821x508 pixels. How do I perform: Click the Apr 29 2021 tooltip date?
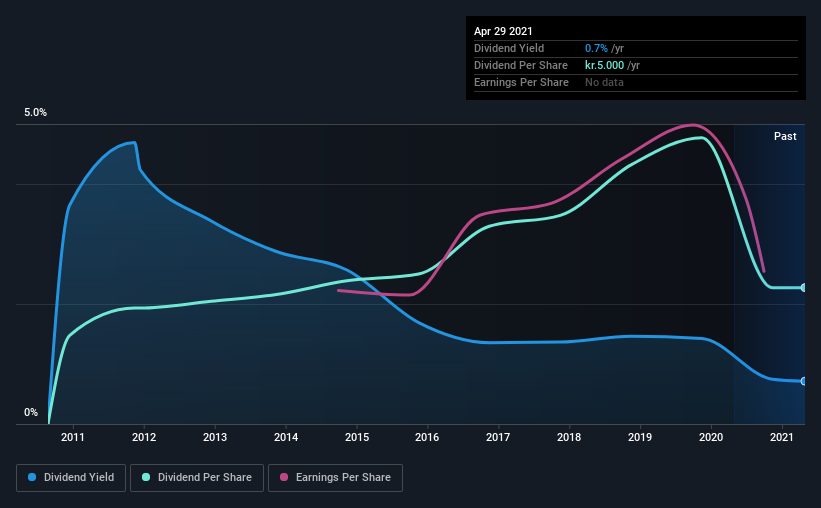(503, 31)
